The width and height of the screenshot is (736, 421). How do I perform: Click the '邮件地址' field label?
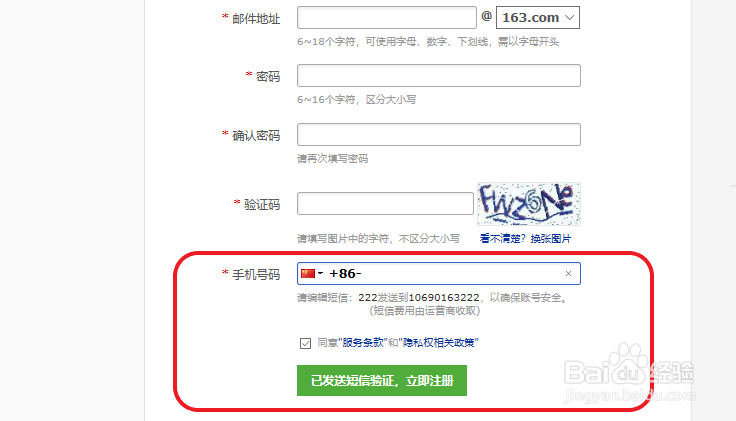(256, 19)
